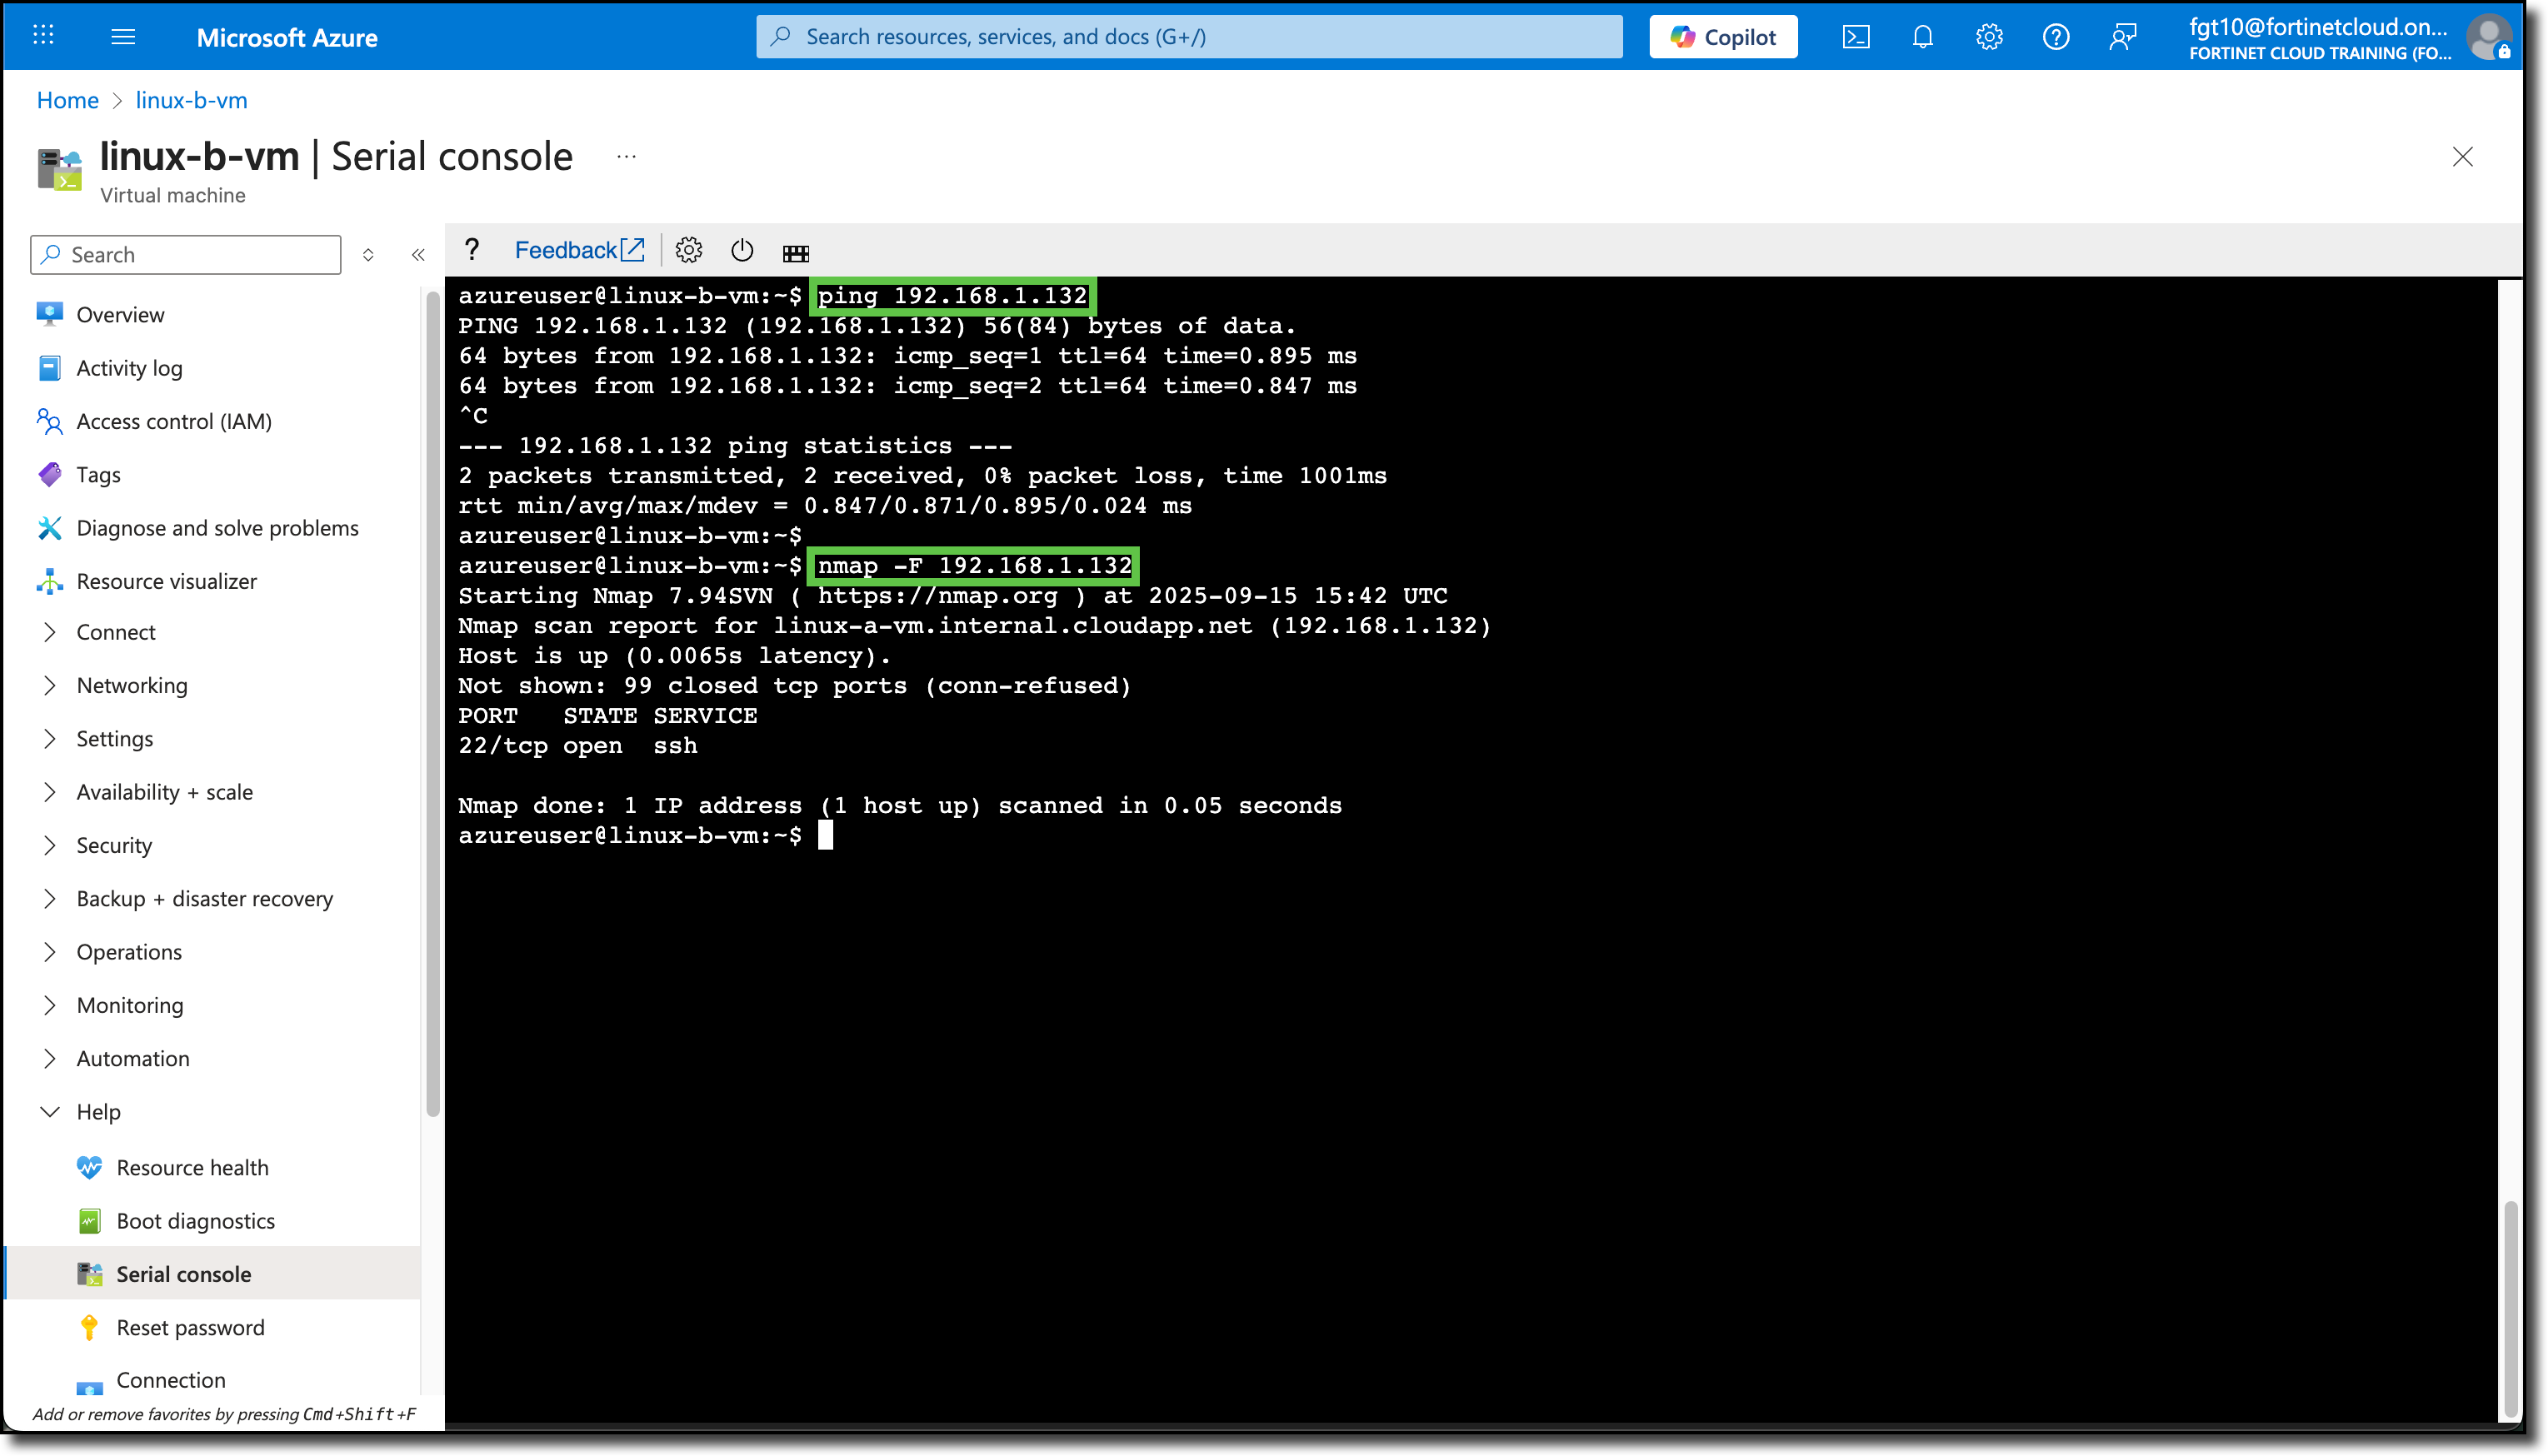The width and height of the screenshot is (2548, 1456).
Task: Open Cloud Shell from the top bar
Action: 1857,36
